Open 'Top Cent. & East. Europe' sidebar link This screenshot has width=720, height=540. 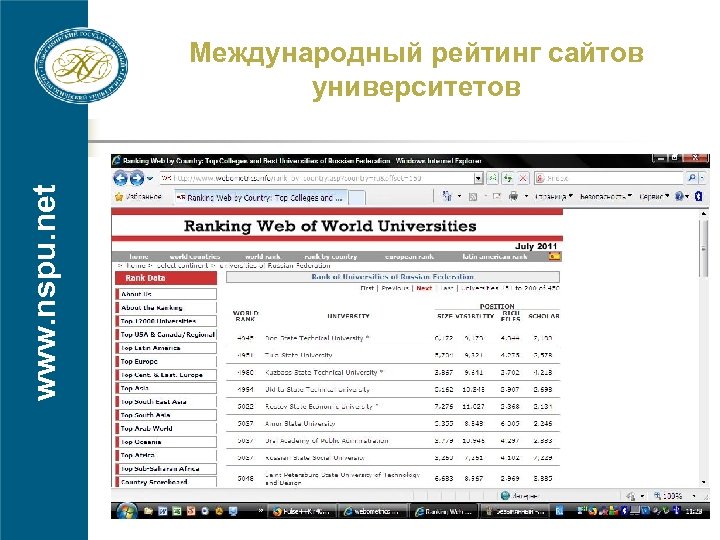(x=166, y=375)
